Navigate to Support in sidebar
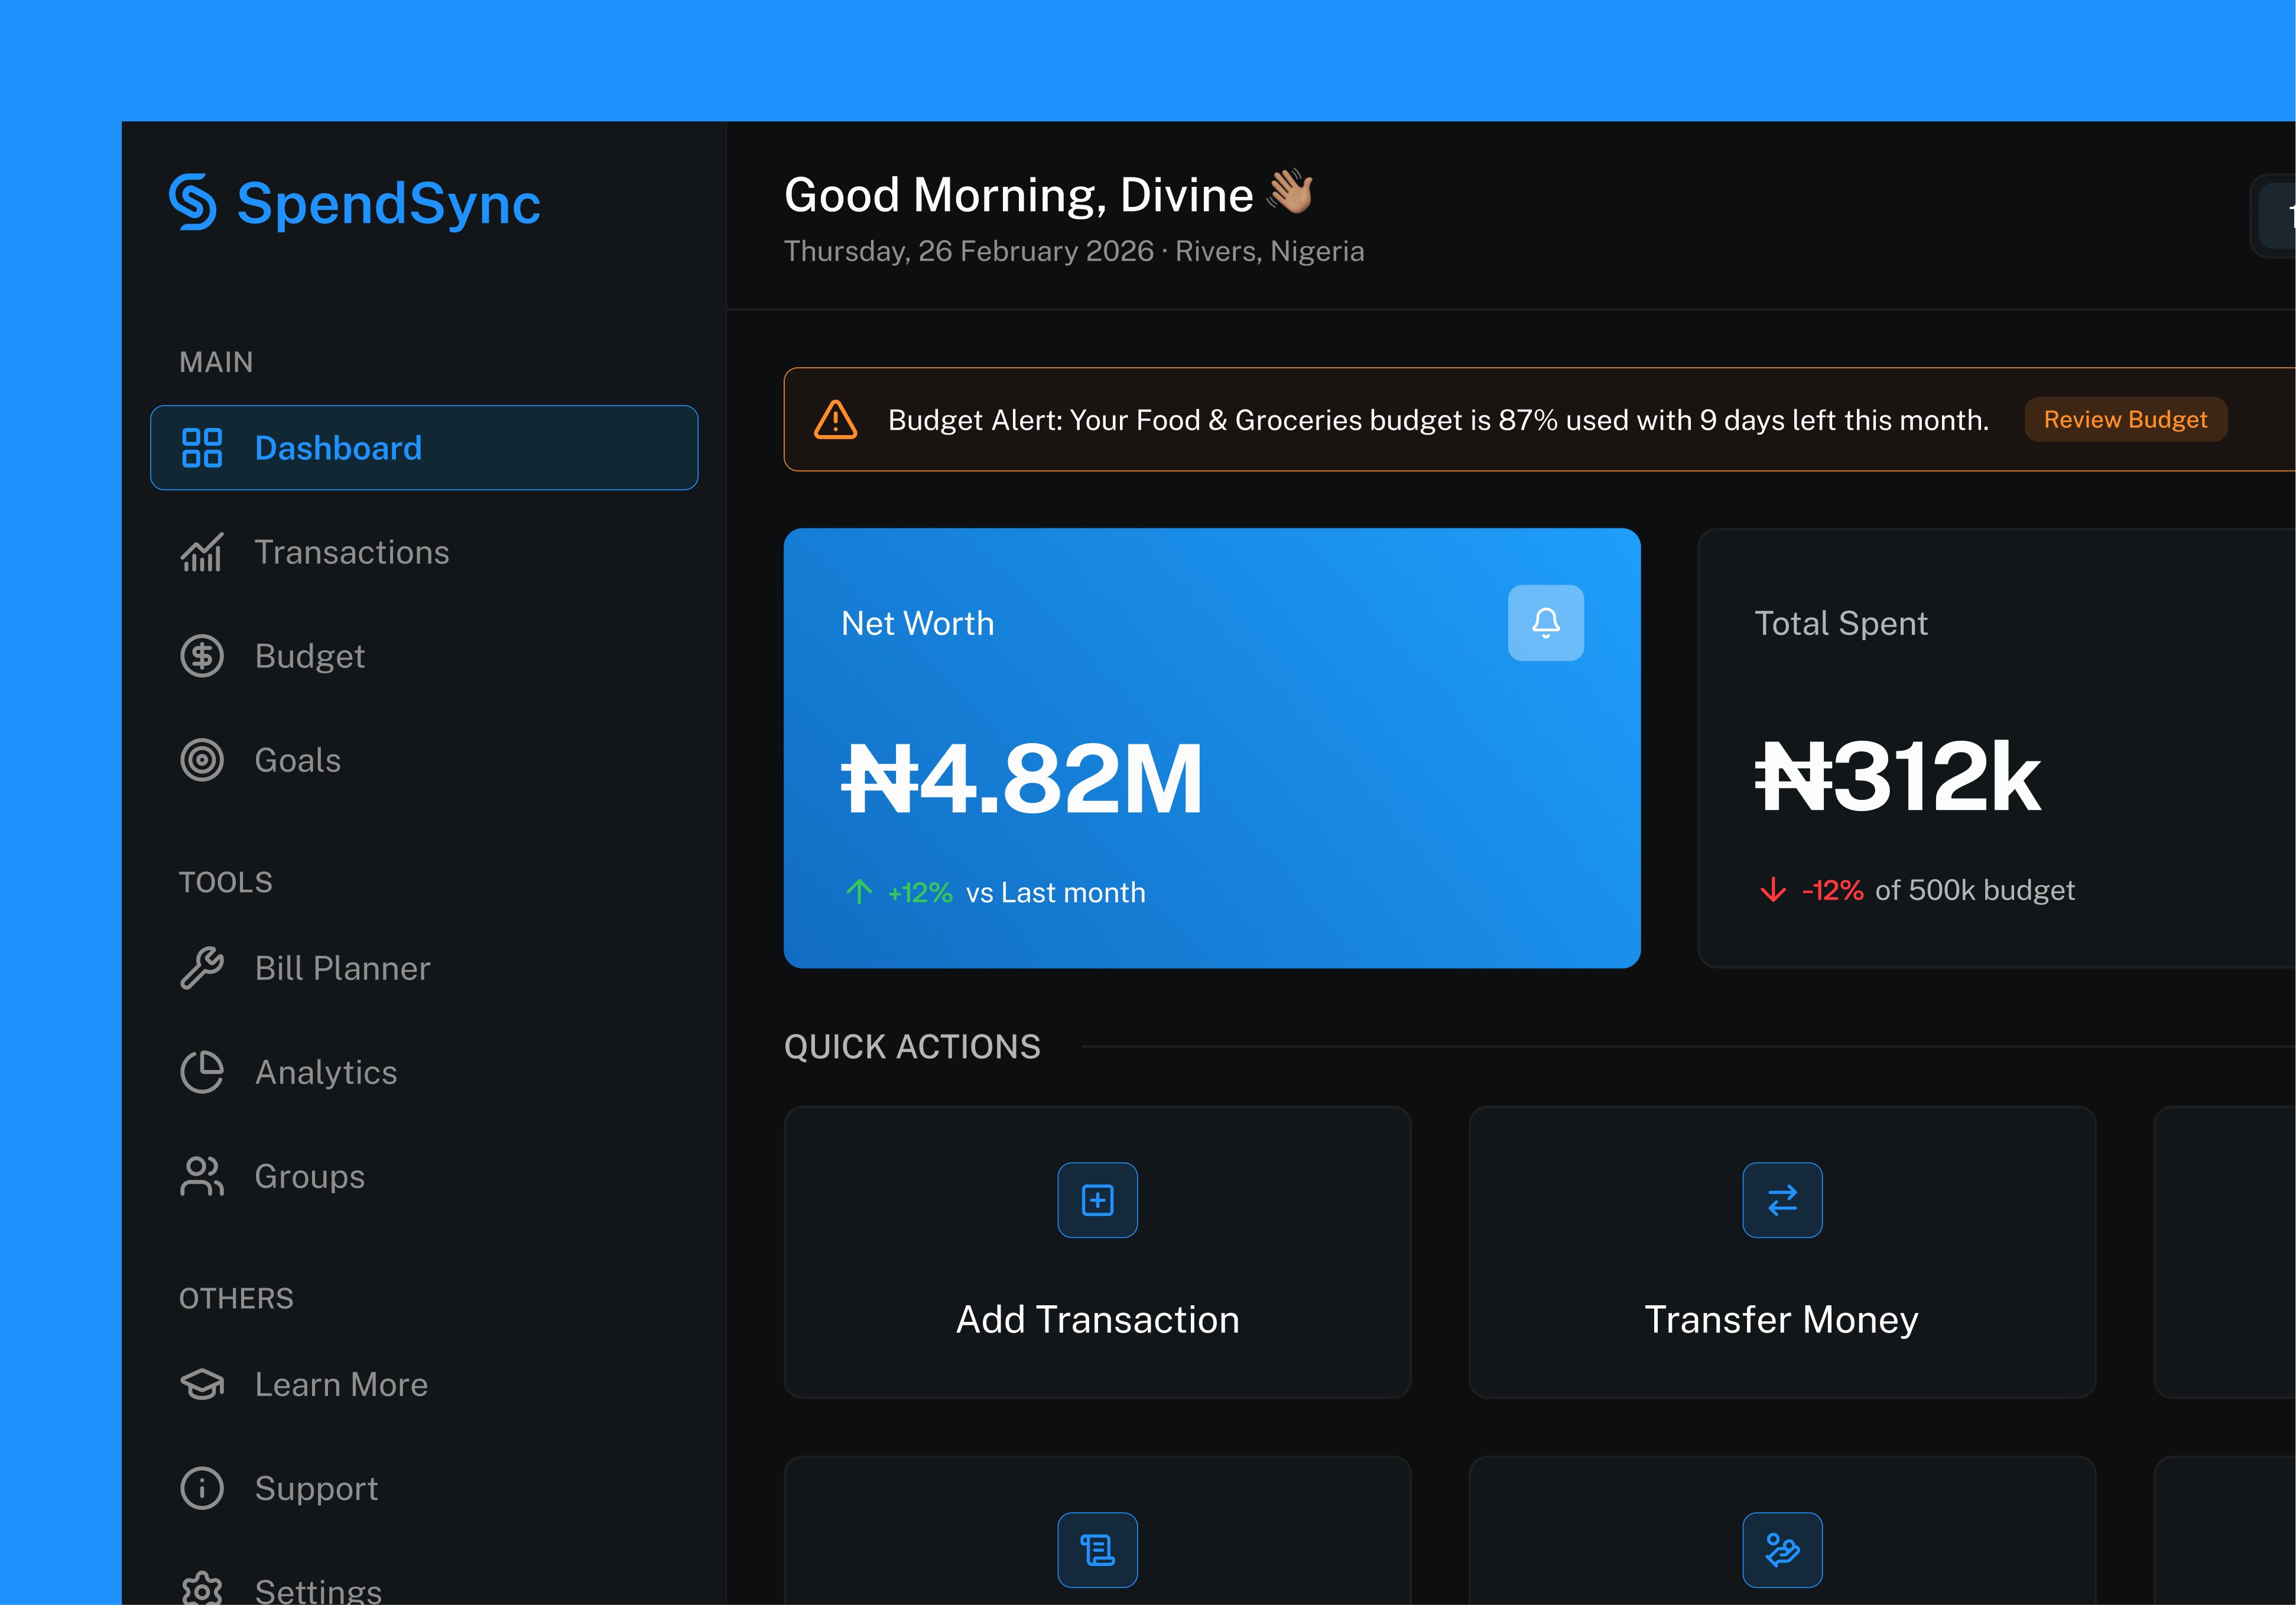 [x=316, y=1488]
